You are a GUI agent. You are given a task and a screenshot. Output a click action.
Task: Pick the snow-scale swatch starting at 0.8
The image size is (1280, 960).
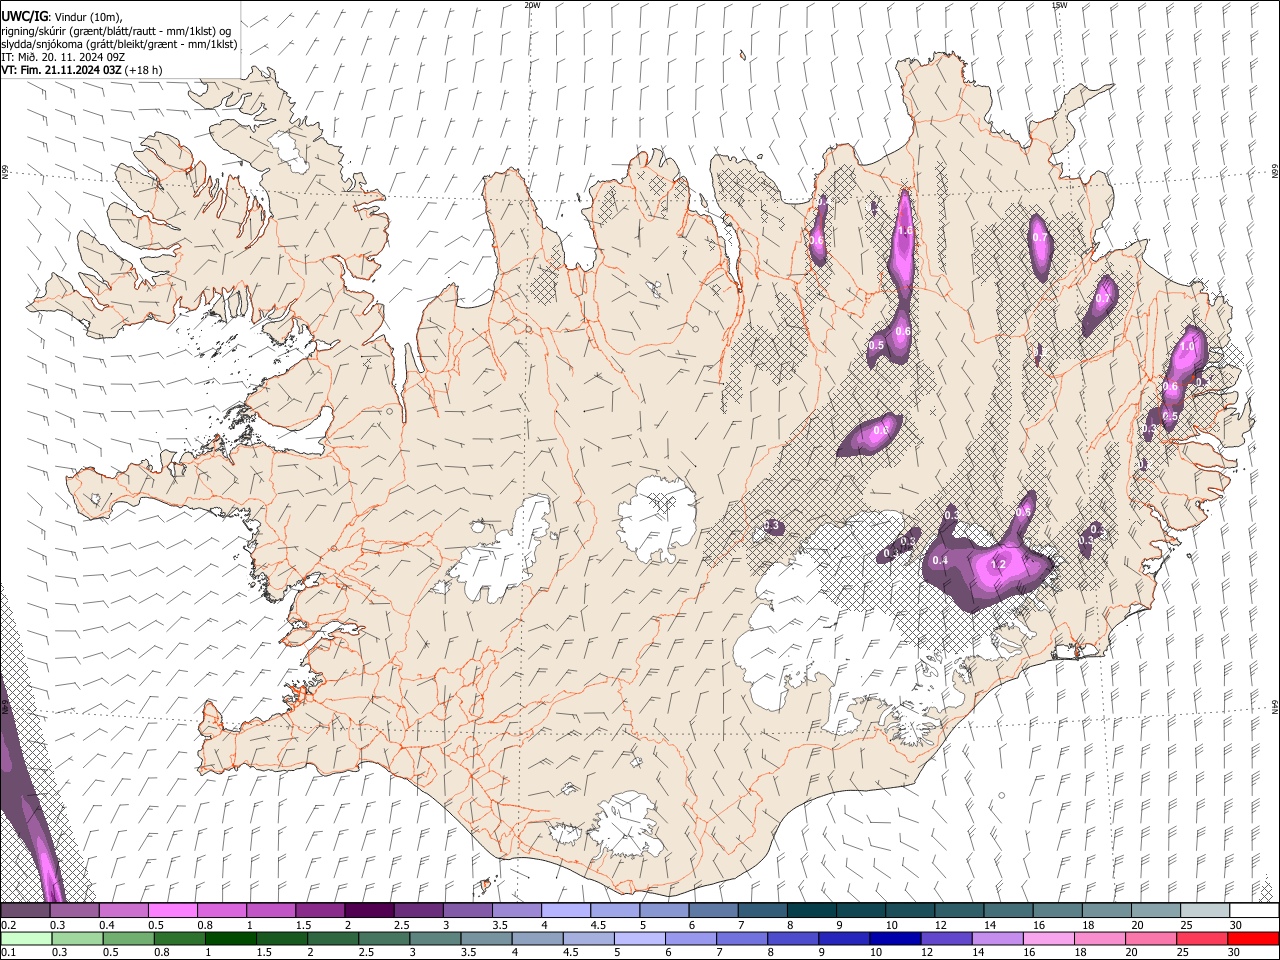click(221, 911)
